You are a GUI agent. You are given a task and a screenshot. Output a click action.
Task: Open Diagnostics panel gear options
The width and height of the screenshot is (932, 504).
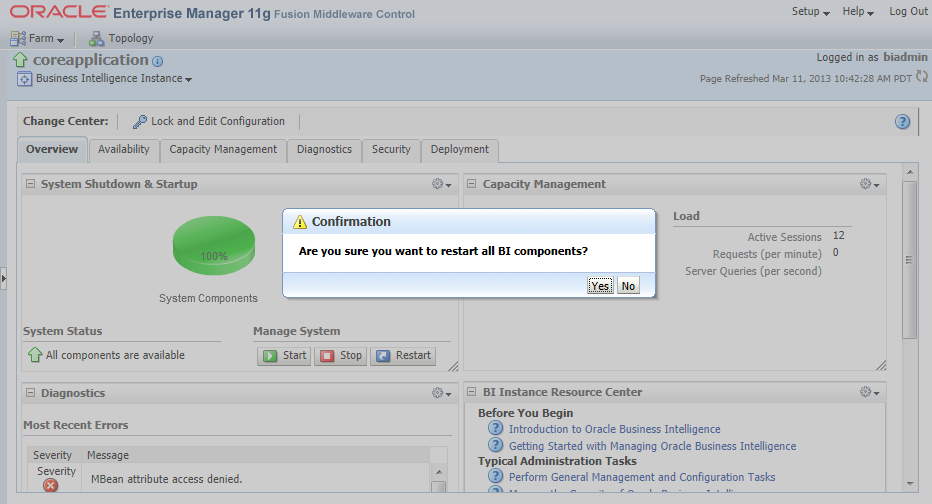coord(442,393)
